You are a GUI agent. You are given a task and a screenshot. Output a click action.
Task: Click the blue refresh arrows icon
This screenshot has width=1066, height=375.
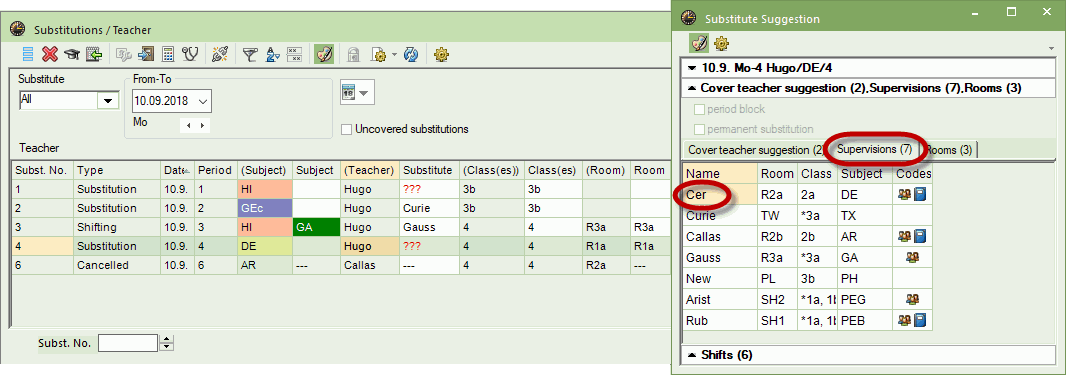pyautogui.click(x=411, y=54)
